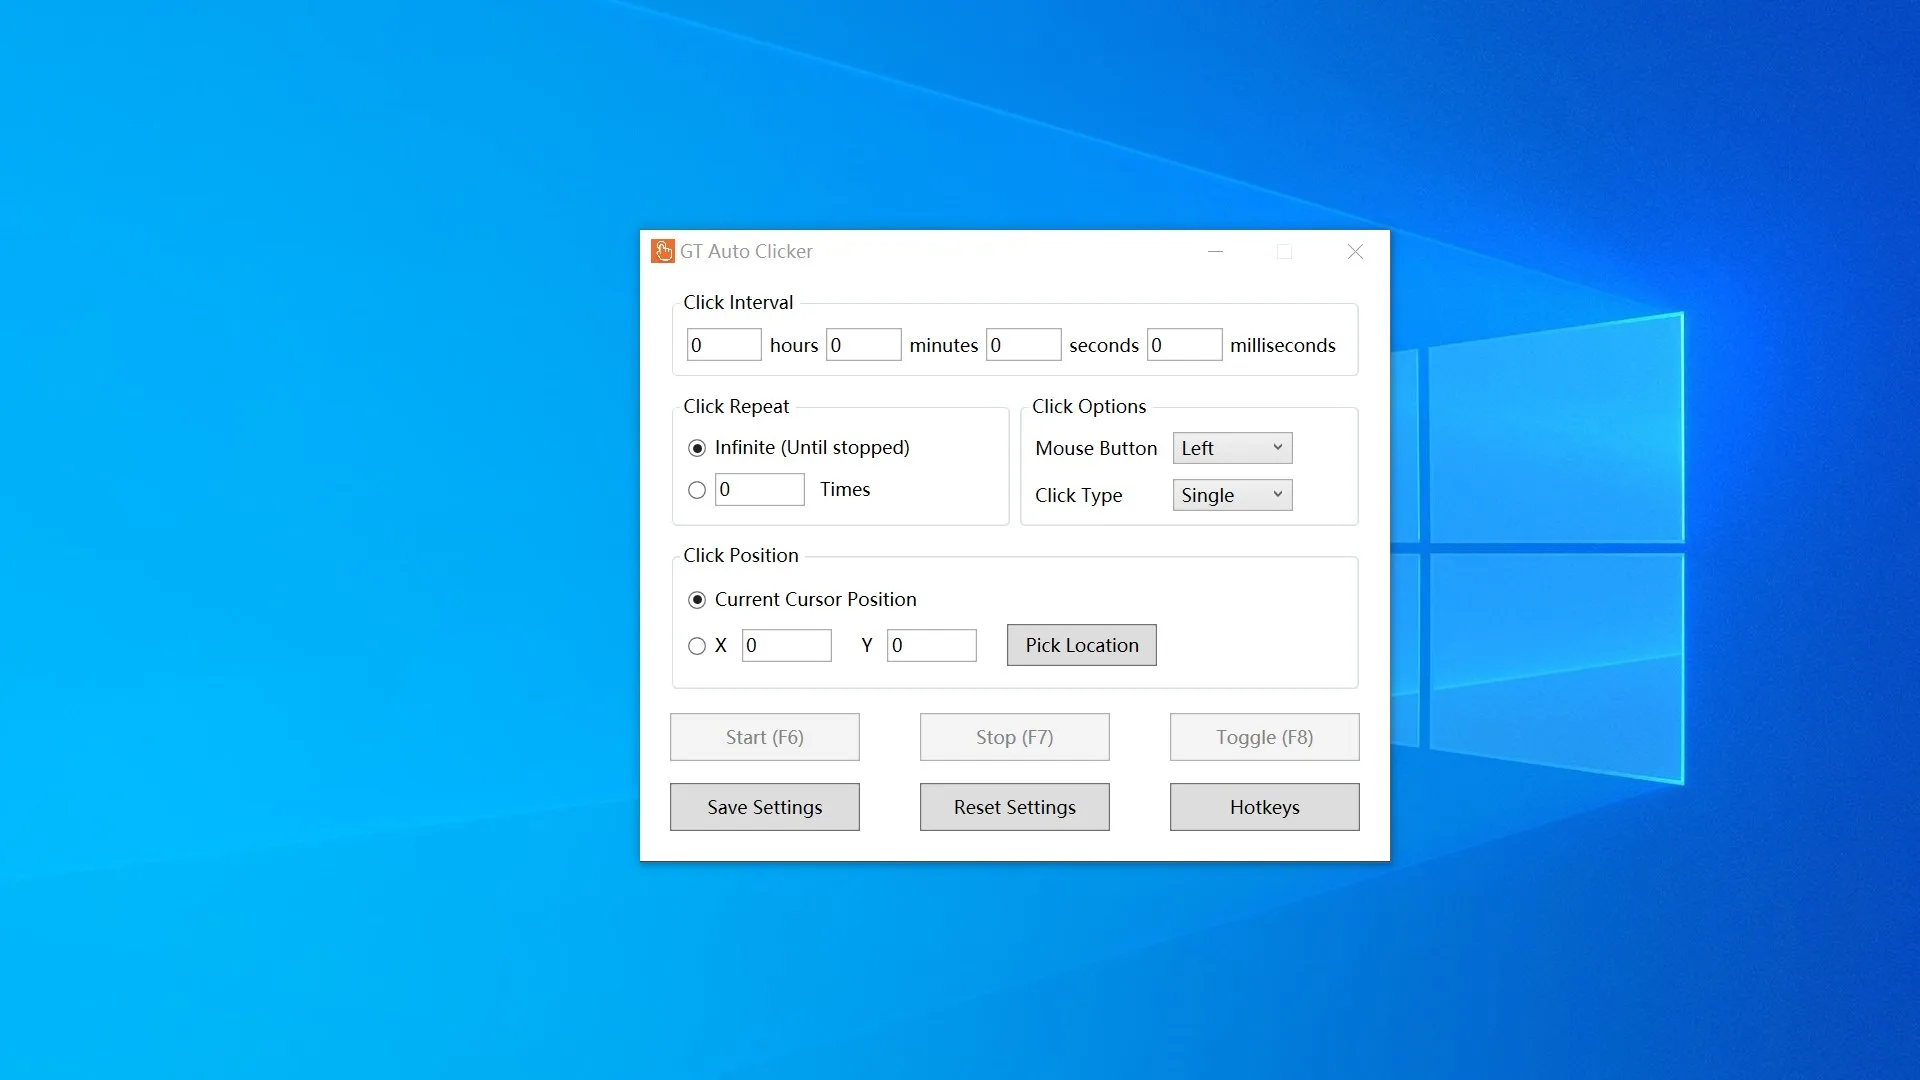Focus the milliseconds interval field
The width and height of the screenshot is (1920, 1080).
[x=1184, y=345]
